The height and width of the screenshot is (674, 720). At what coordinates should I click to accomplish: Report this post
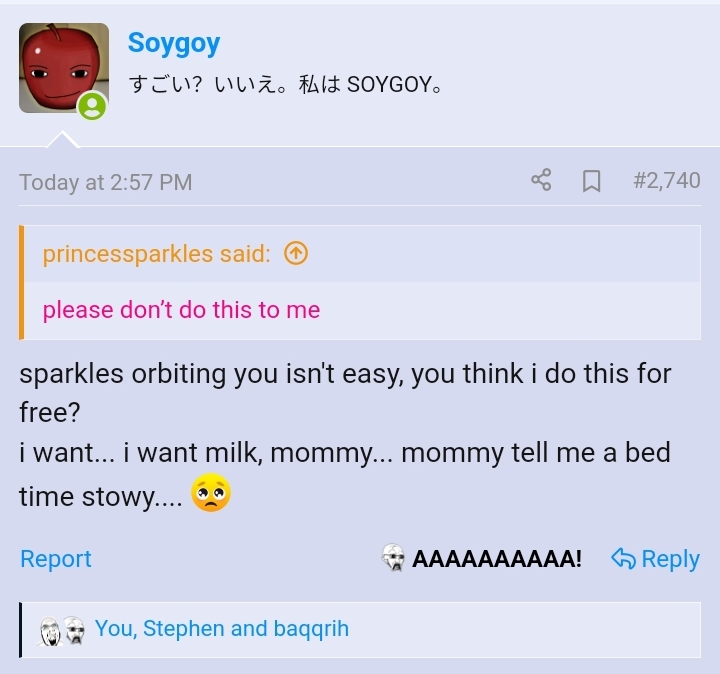click(56, 559)
